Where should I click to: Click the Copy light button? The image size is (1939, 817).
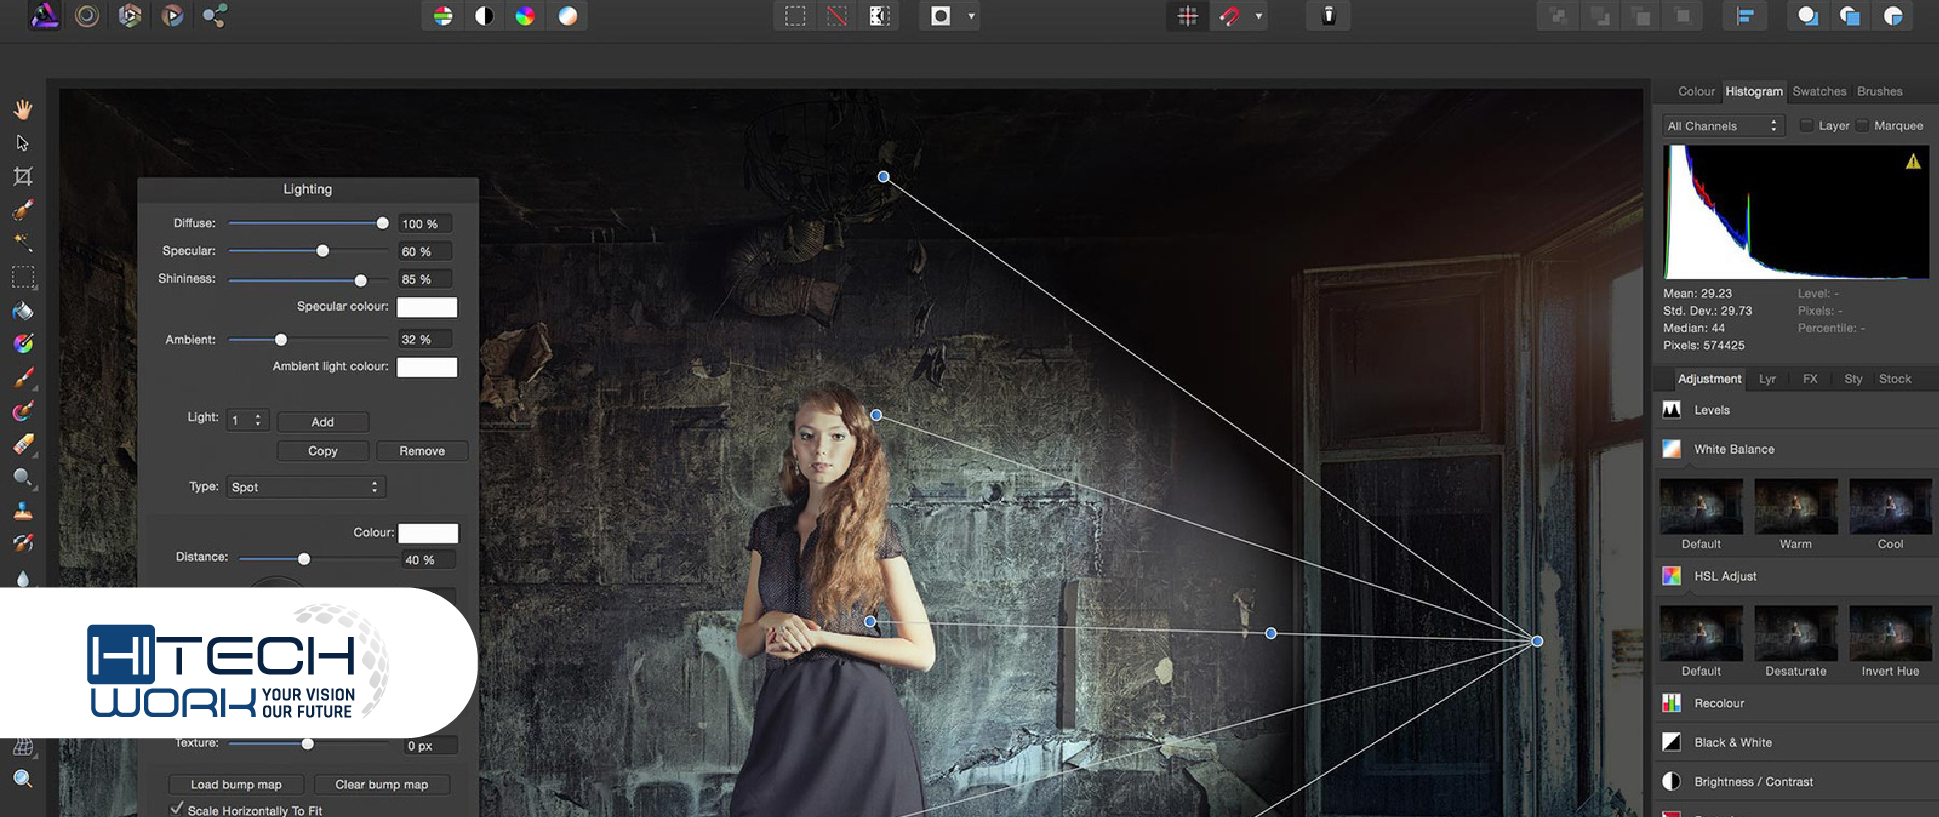tap(322, 451)
